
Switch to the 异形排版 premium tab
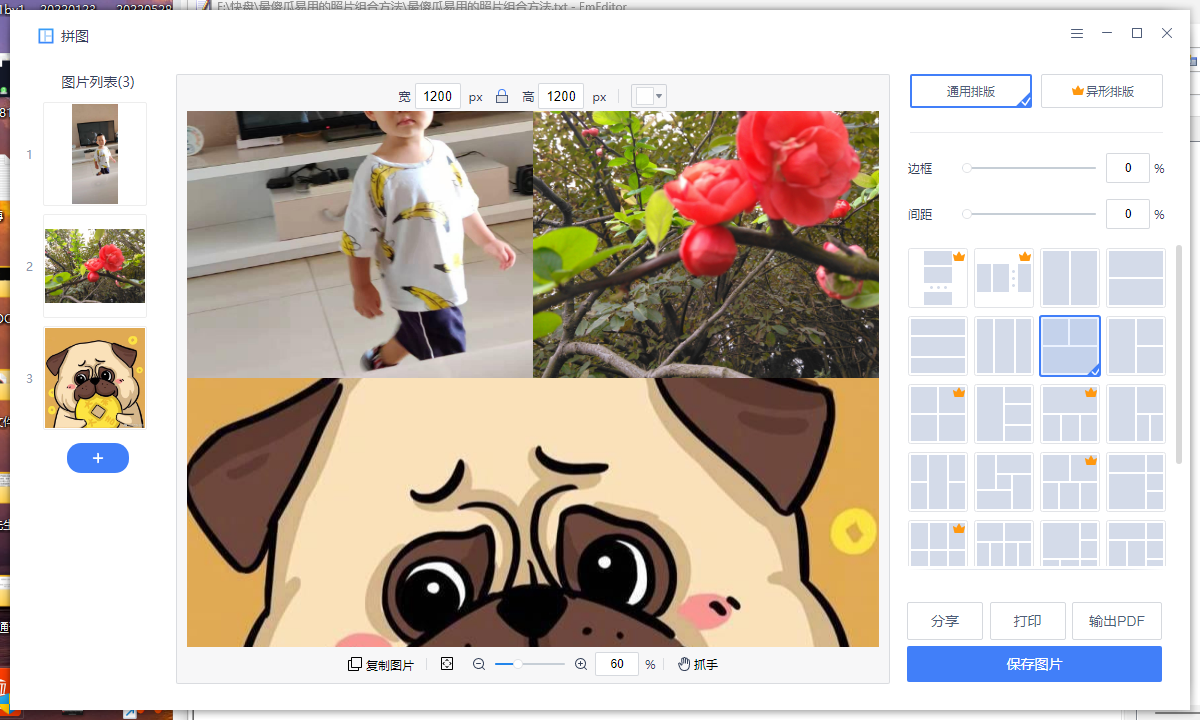coord(1102,91)
